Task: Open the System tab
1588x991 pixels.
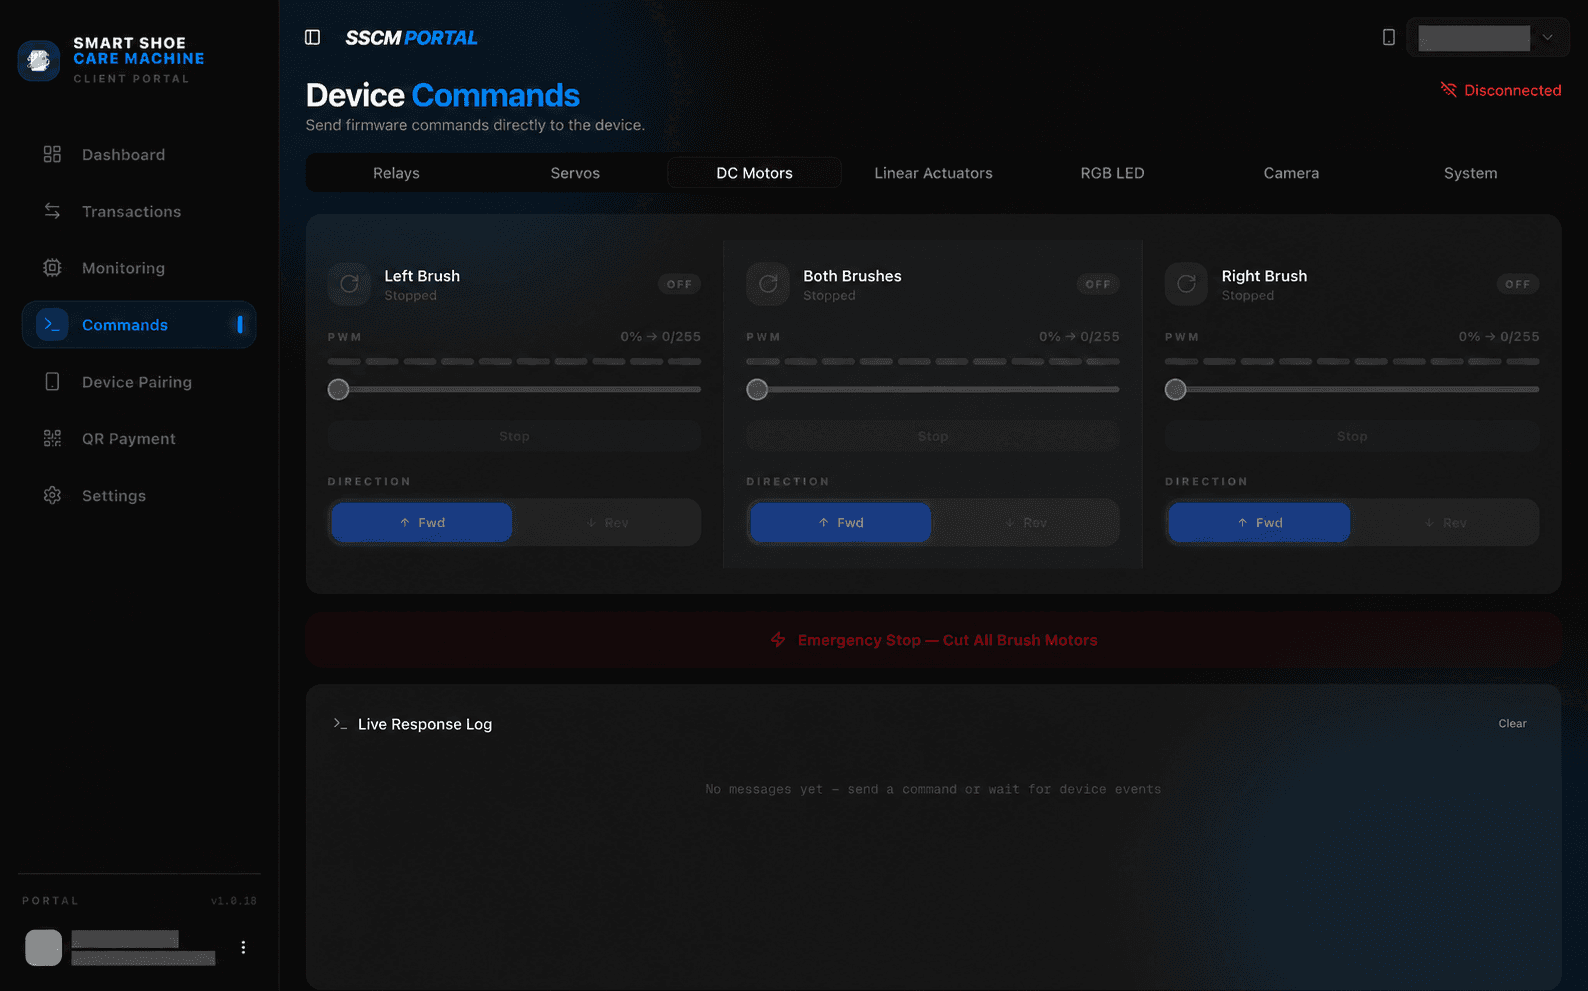Action: pos(1470,173)
